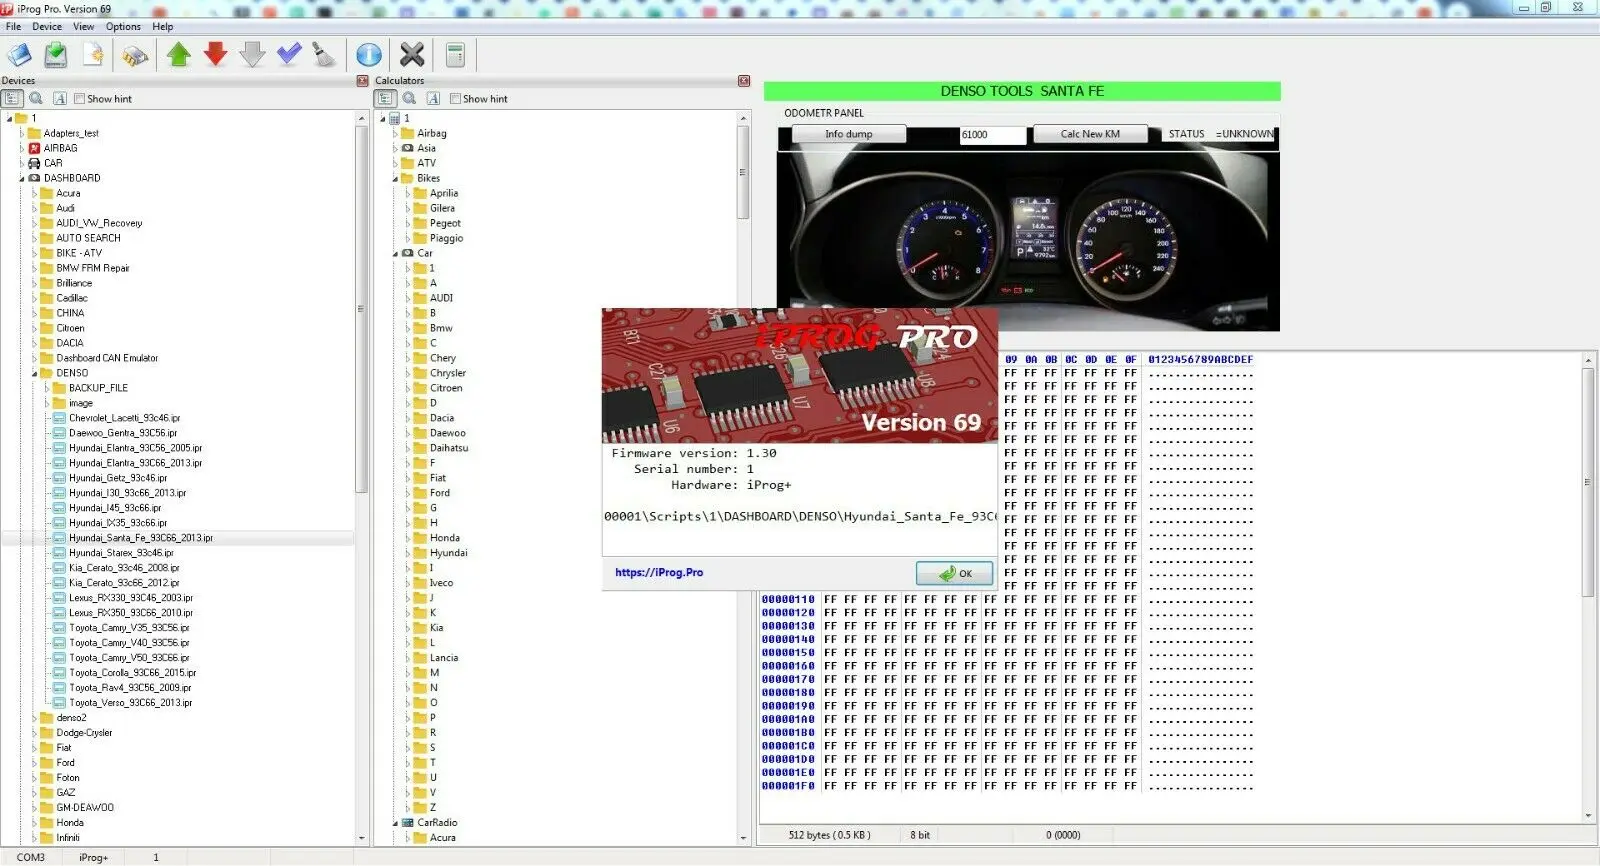1600x866 pixels.
Task: Expand the Hyundai folder under Car
Action: click(x=408, y=553)
